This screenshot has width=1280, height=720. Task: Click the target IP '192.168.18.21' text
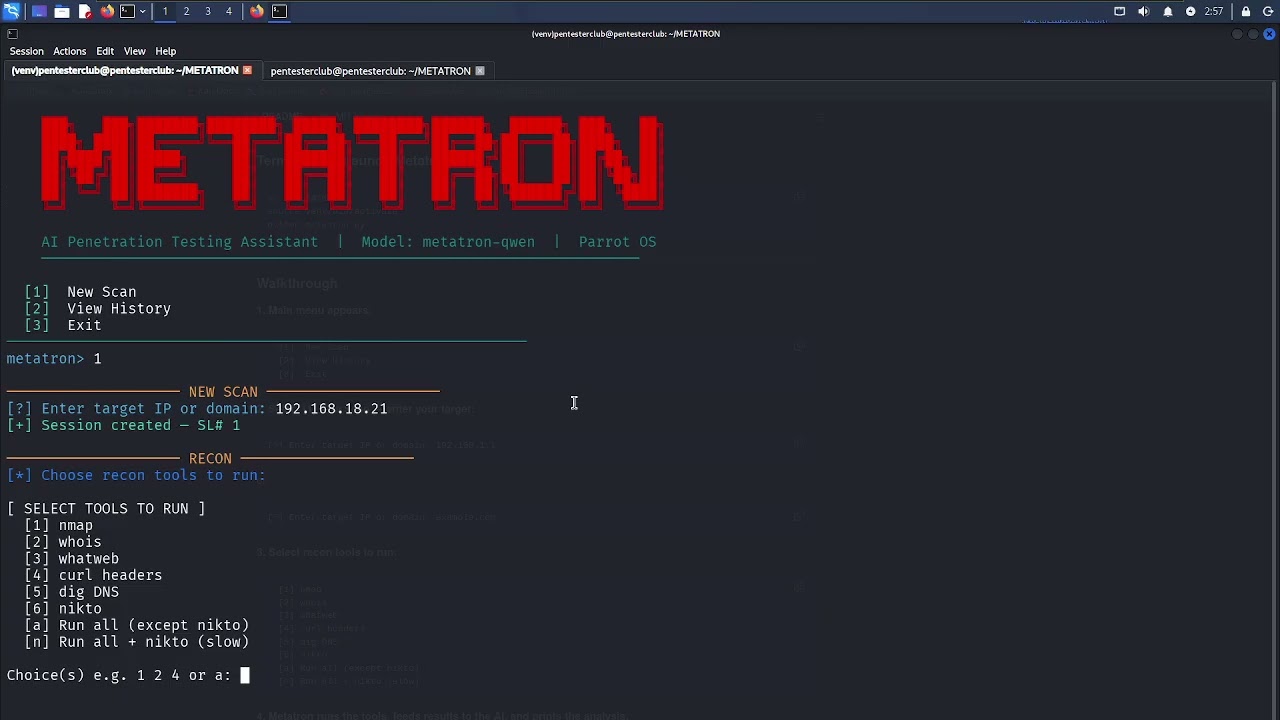pyautogui.click(x=331, y=409)
